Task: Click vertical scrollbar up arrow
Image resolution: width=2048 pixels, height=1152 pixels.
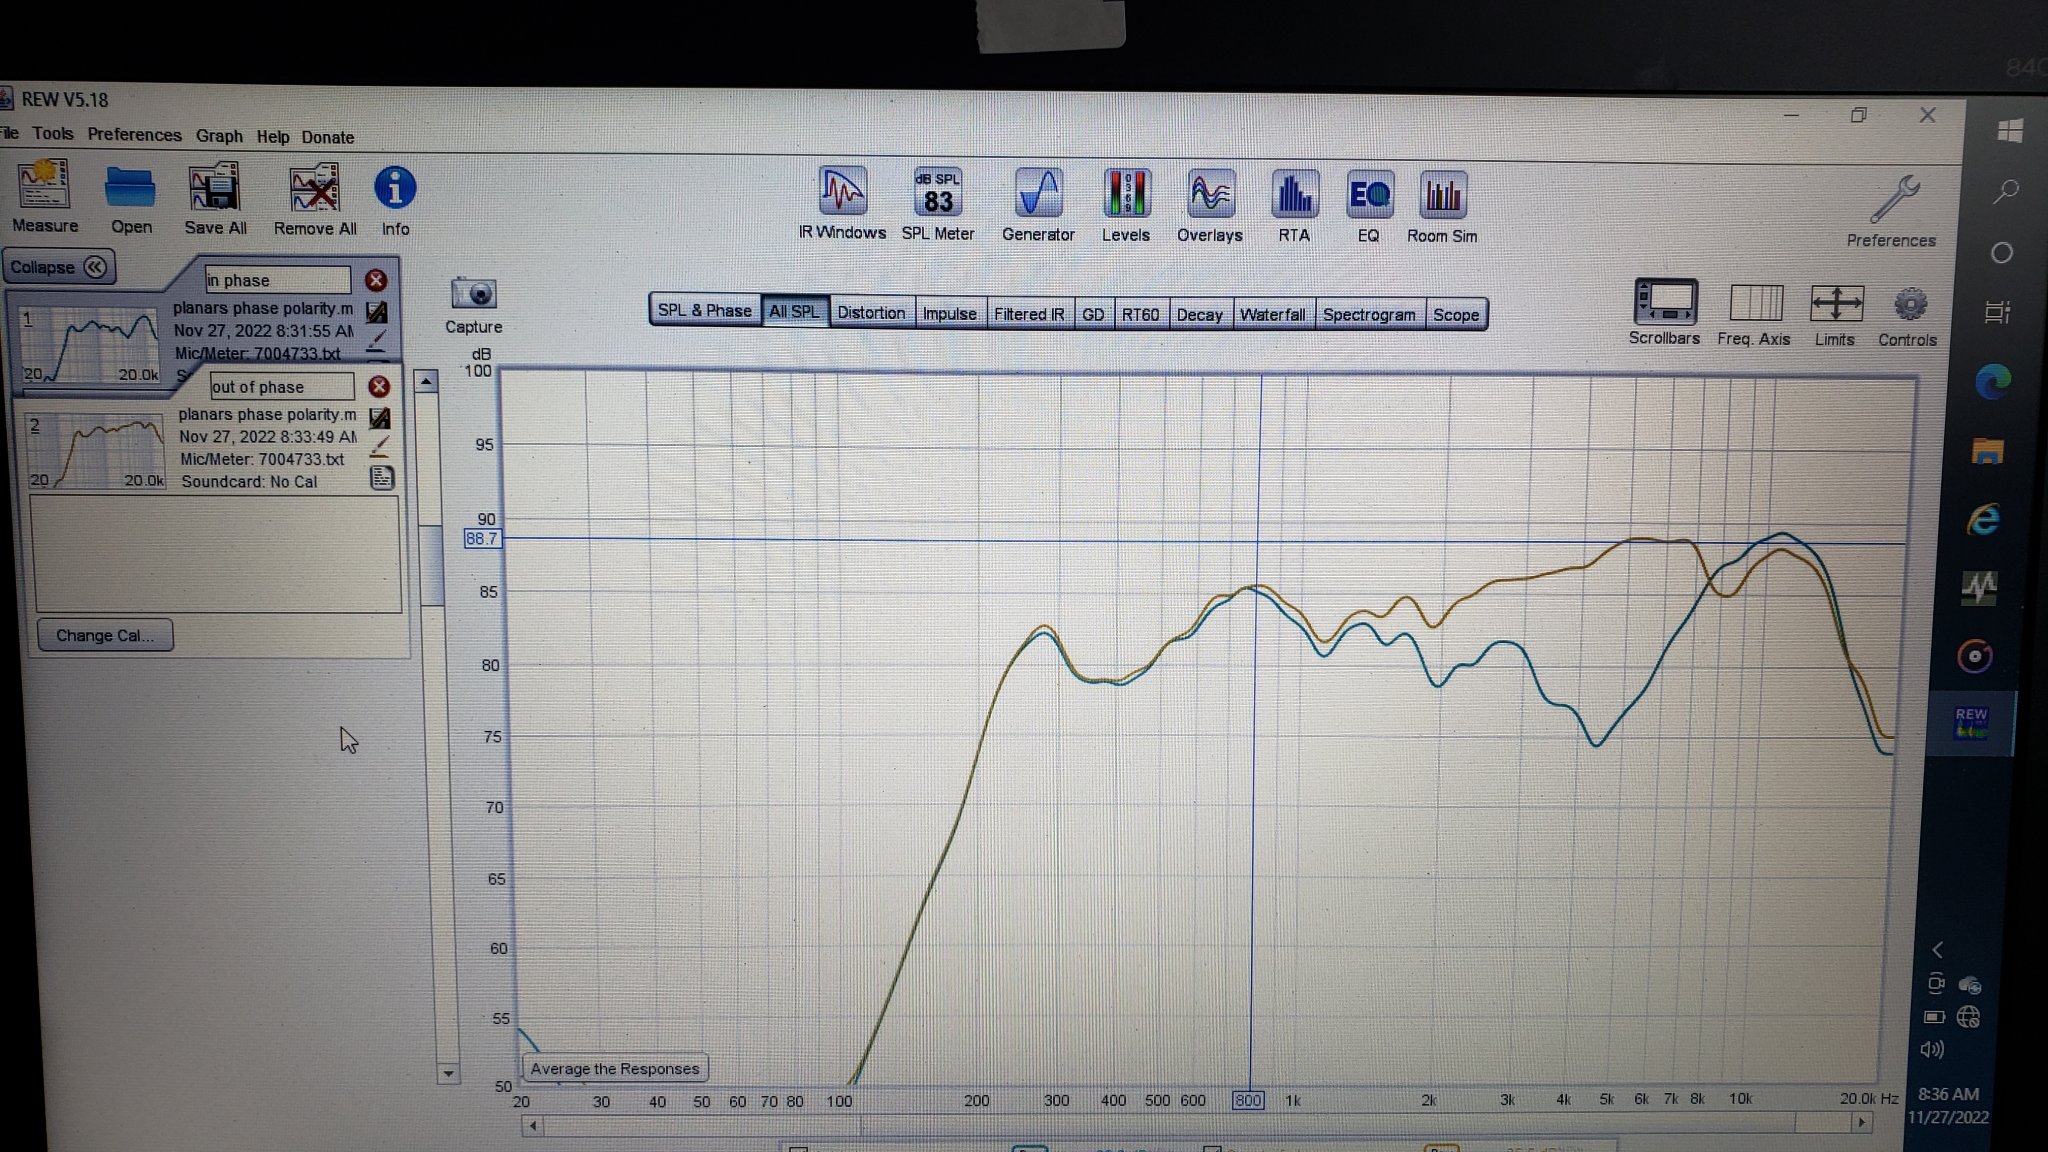Action: coord(427,381)
